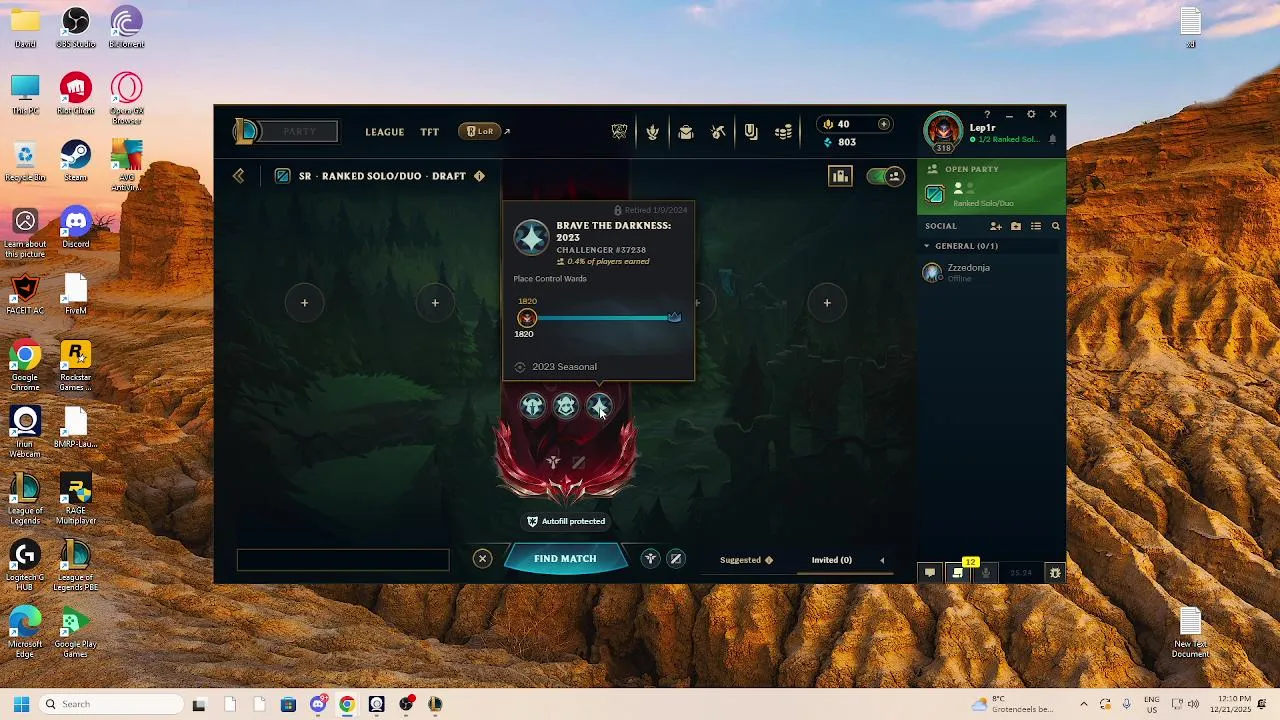This screenshot has height=720, width=1280.
Task: Select primary position icon beside Find Match
Action: [650, 559]
